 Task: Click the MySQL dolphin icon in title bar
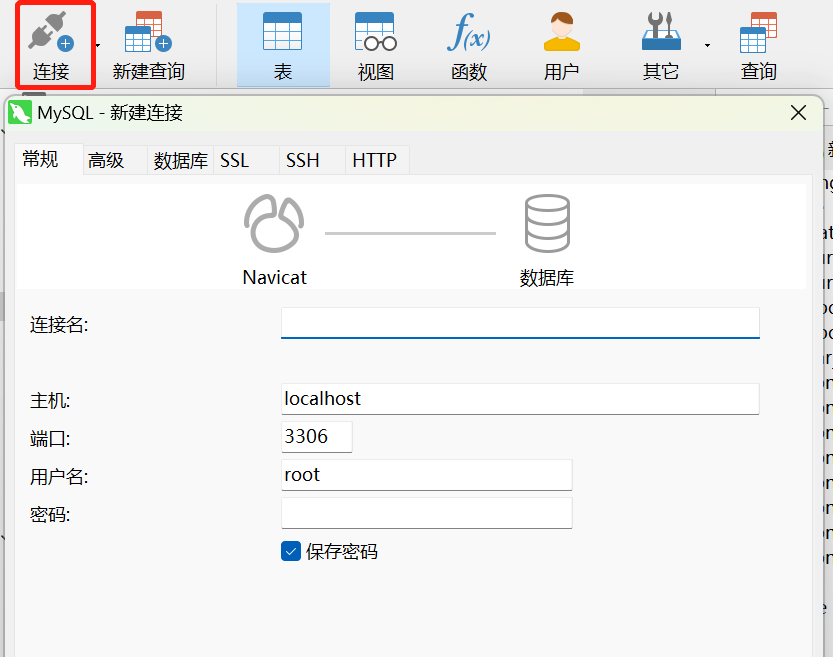(20, 113)
